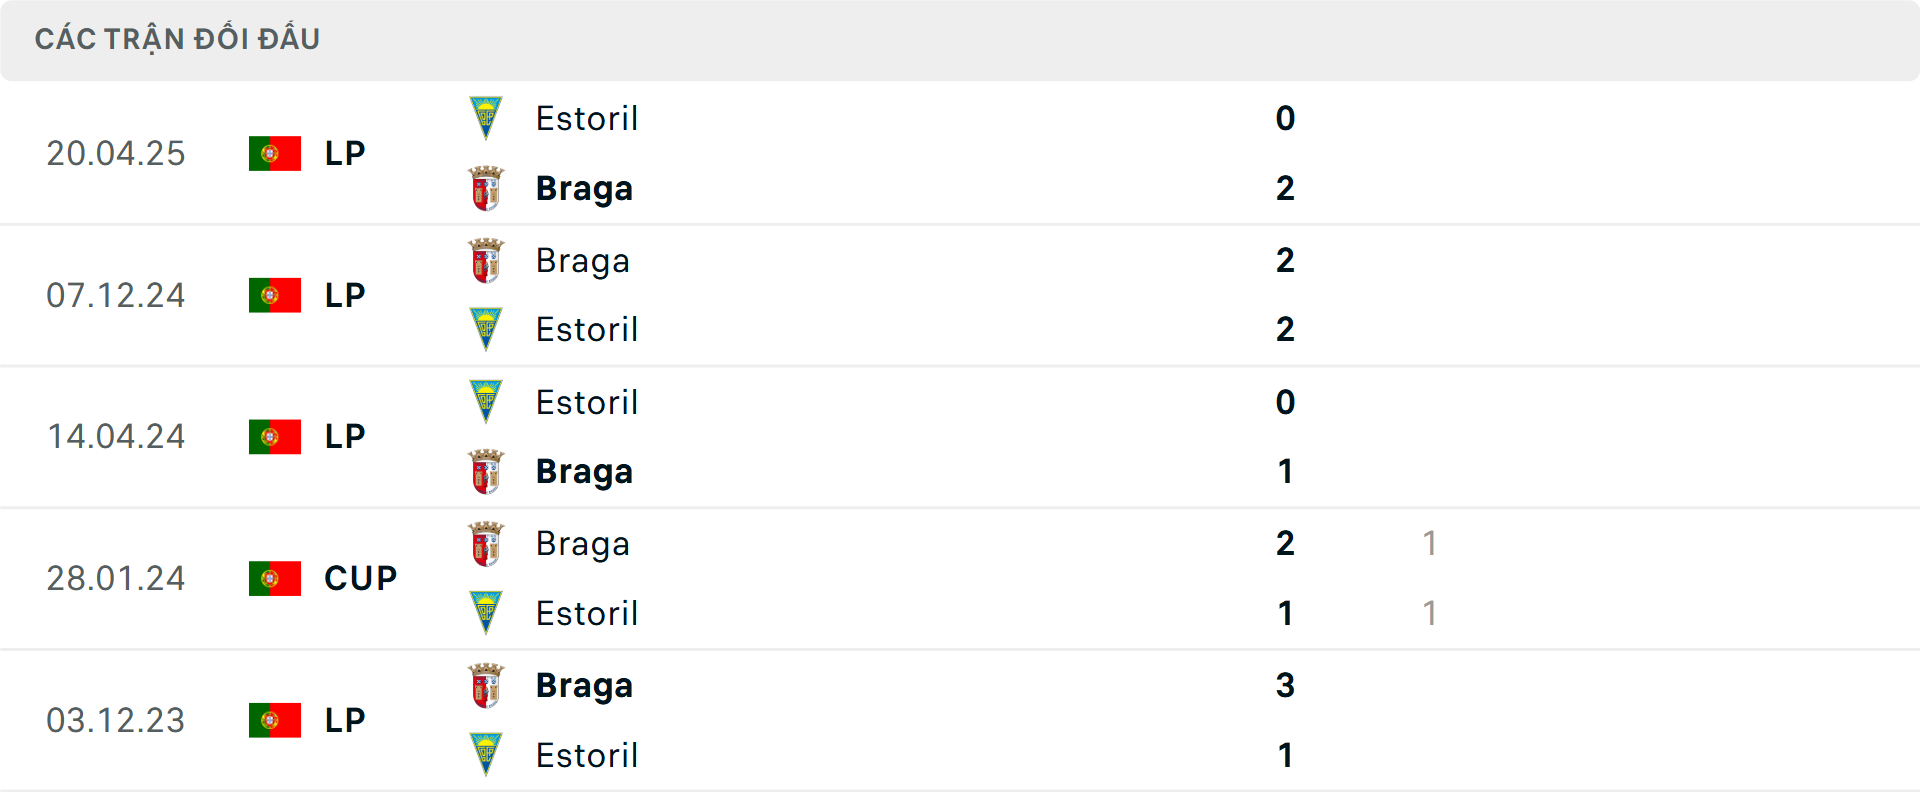
Task: Toggle the LP label in the 03.12.23 match
Action: click(344, 720)
